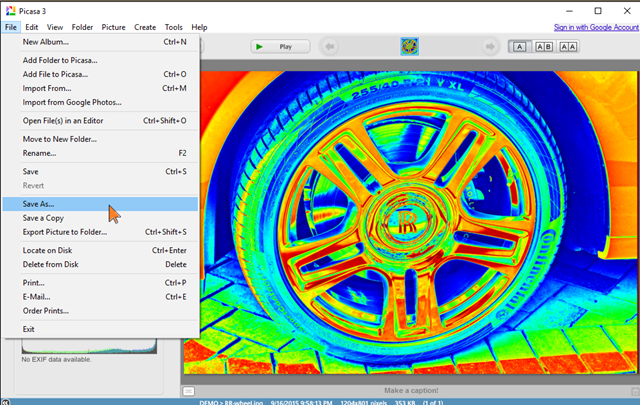Open the Edit menu

tap(33, 27)
